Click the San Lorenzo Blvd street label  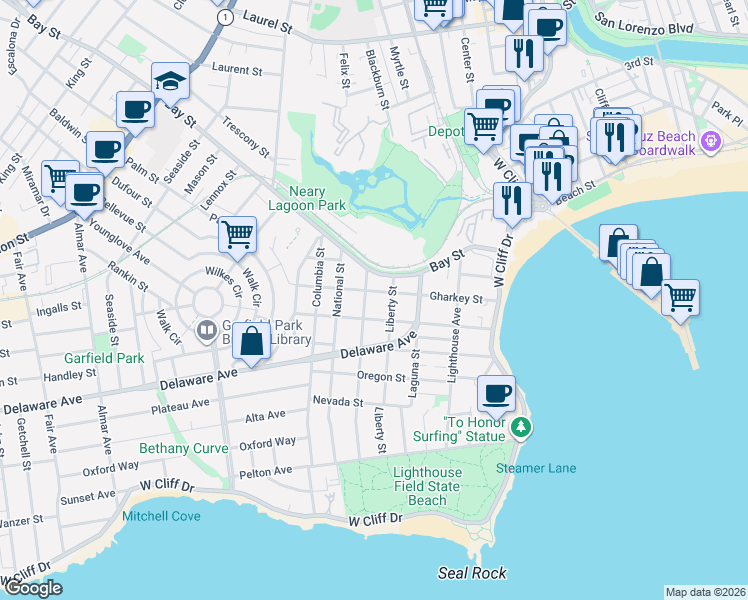(x=644, y=25)
